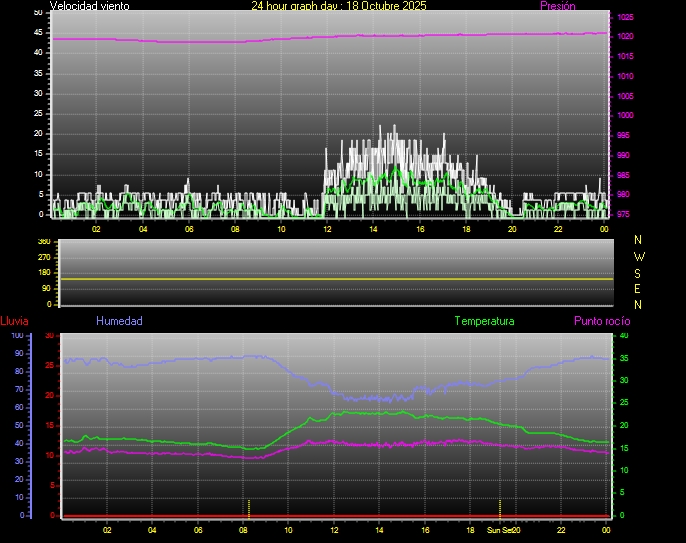Select the S letter on direction scale

pyautogui.click(x=639, y=272)
